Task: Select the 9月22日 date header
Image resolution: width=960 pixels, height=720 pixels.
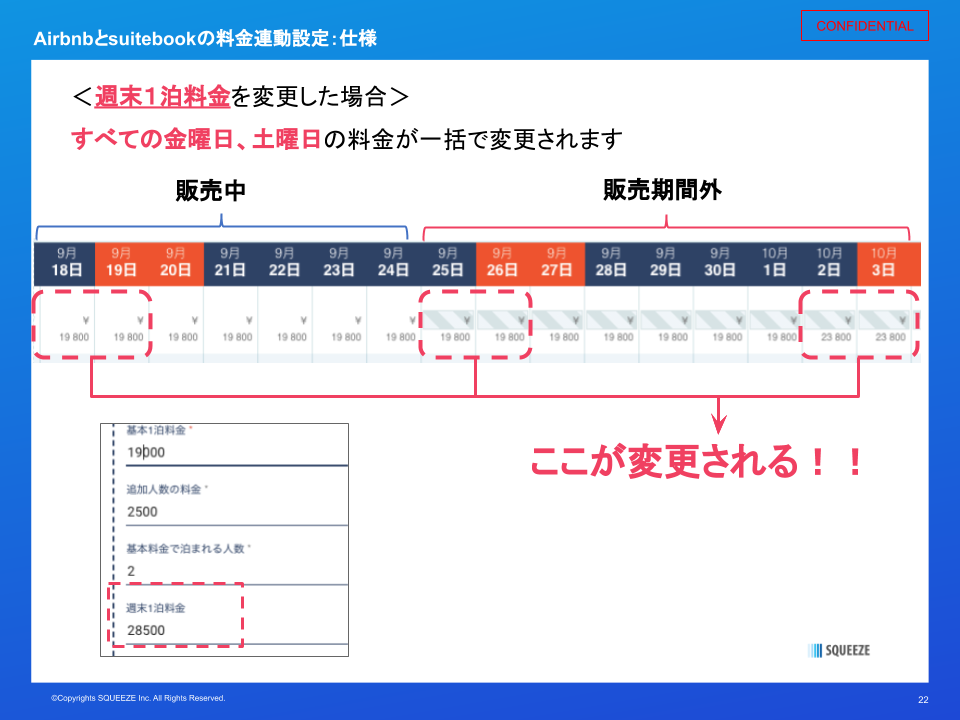Action: (x=285, y=264)
